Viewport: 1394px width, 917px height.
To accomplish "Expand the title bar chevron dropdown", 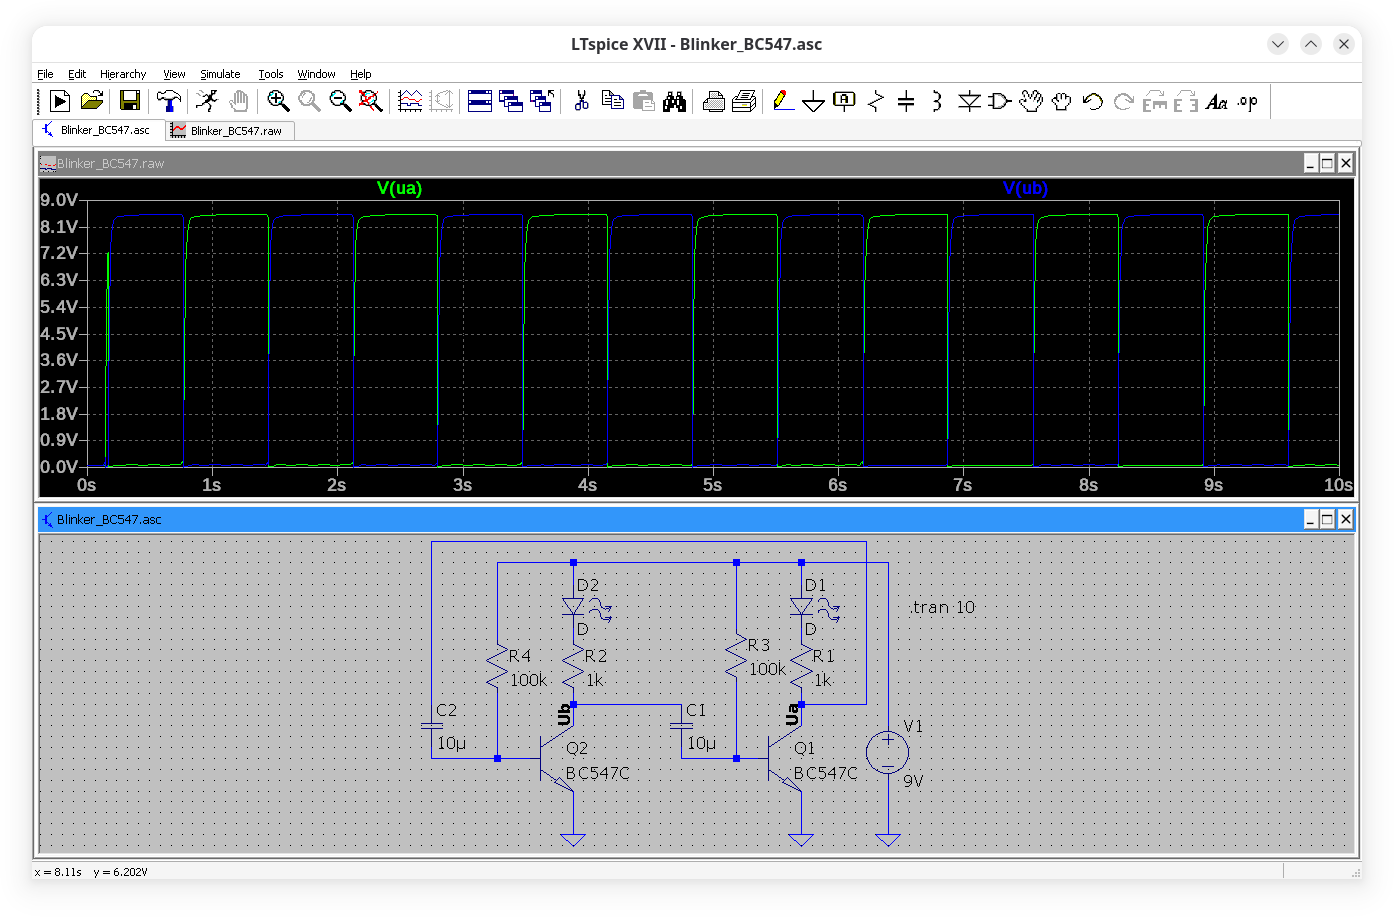I will (1277, 44).
